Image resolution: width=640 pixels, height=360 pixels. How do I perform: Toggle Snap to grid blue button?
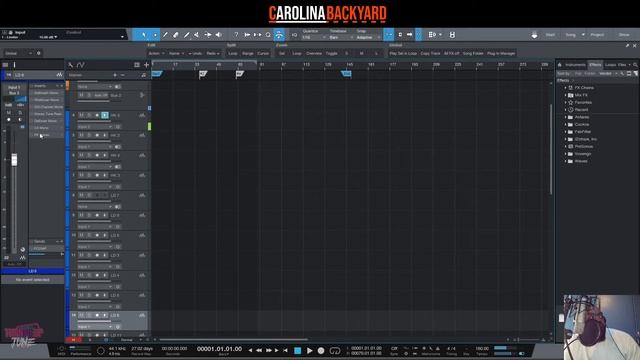(x=389, y=35)
